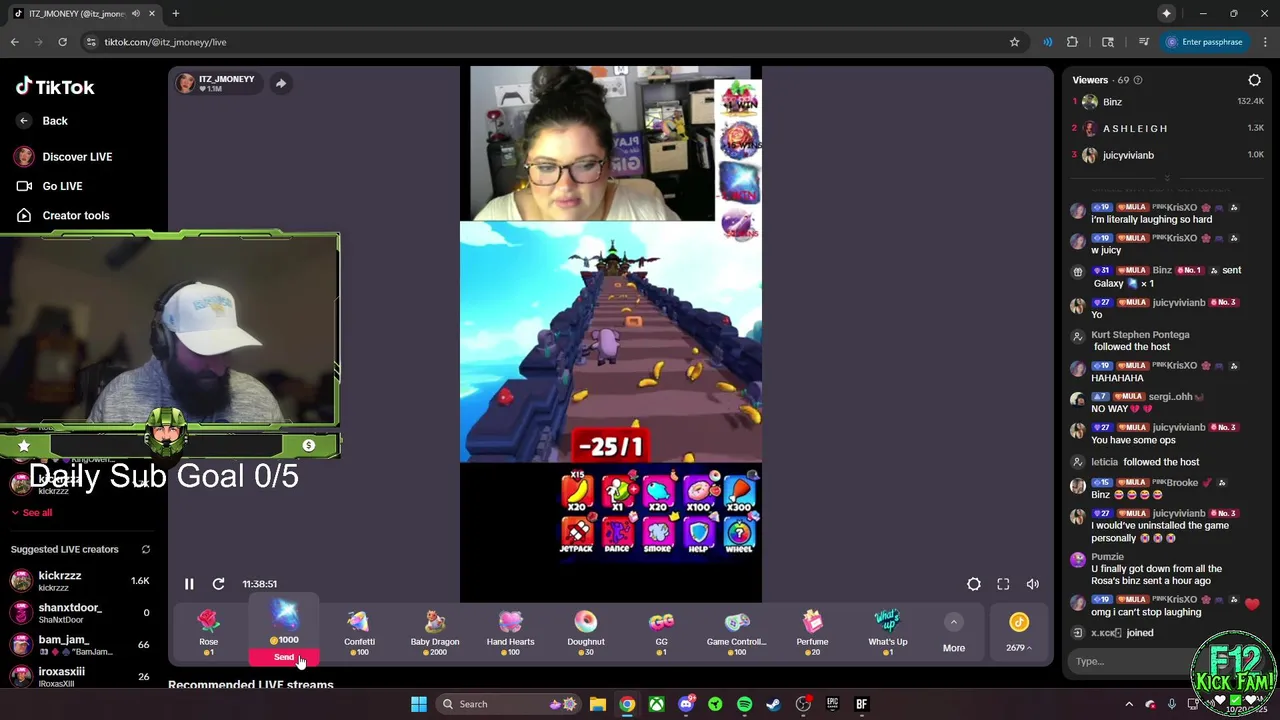Click red heart like button in chat
1280x720 pixels.
coord(1252,603)
